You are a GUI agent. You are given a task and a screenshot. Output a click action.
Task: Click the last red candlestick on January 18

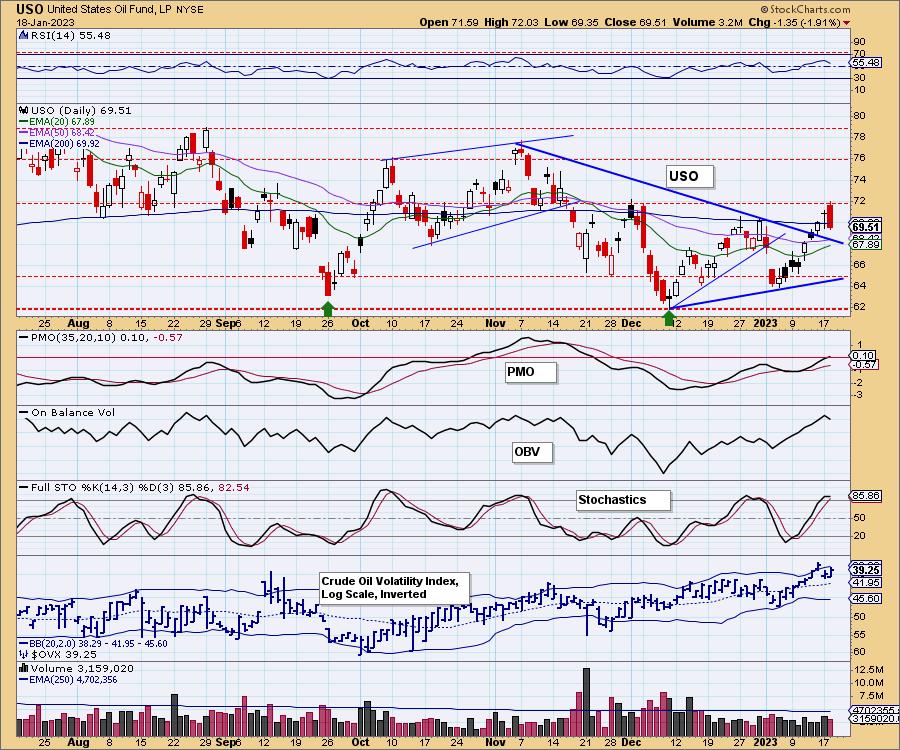830,216
